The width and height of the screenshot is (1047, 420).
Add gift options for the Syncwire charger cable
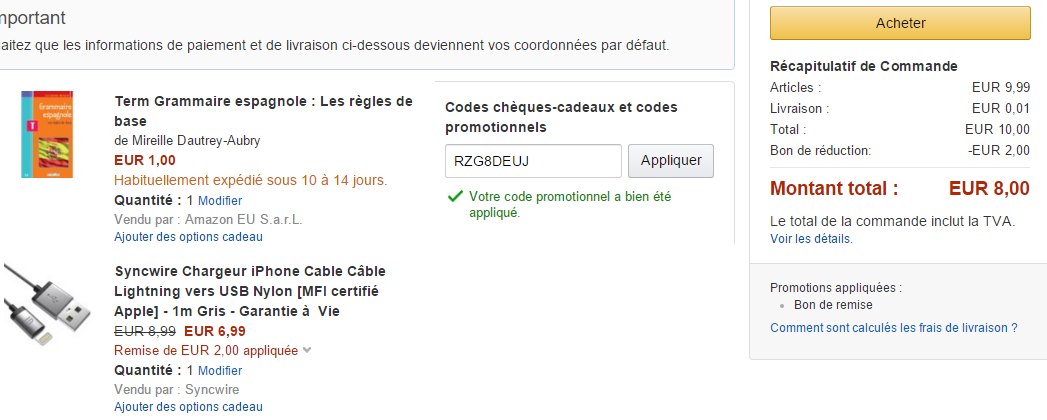[x=188, y=406]
